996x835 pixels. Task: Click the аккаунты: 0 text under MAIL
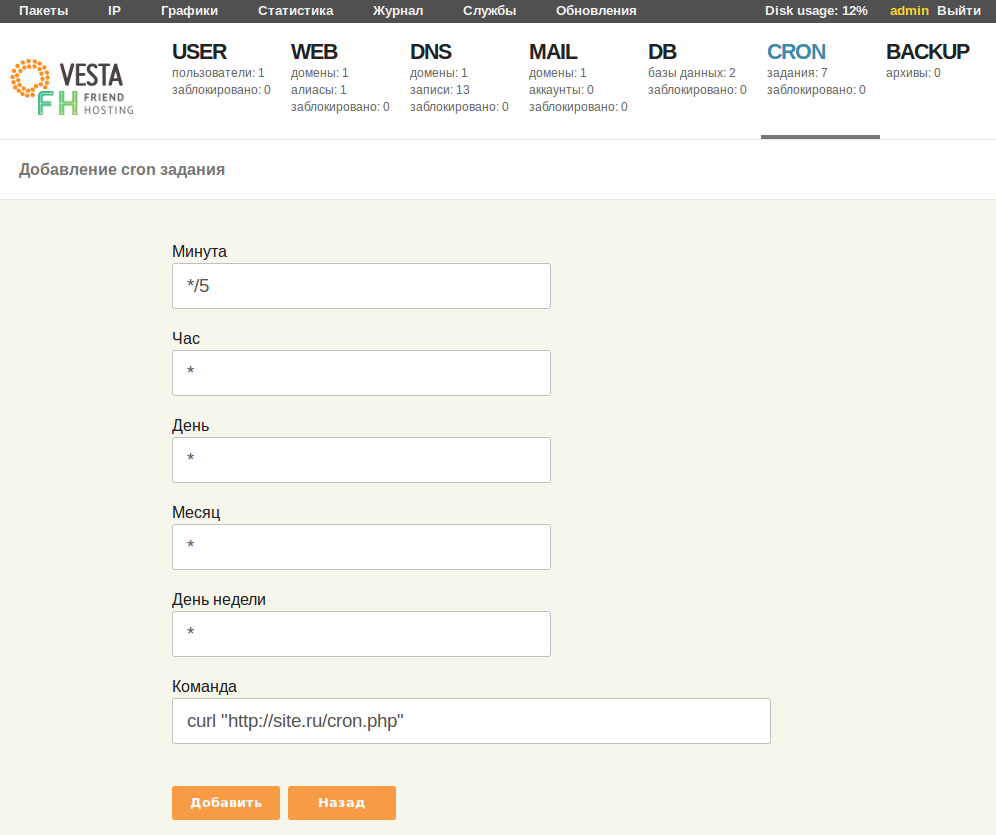coord(561,90)
